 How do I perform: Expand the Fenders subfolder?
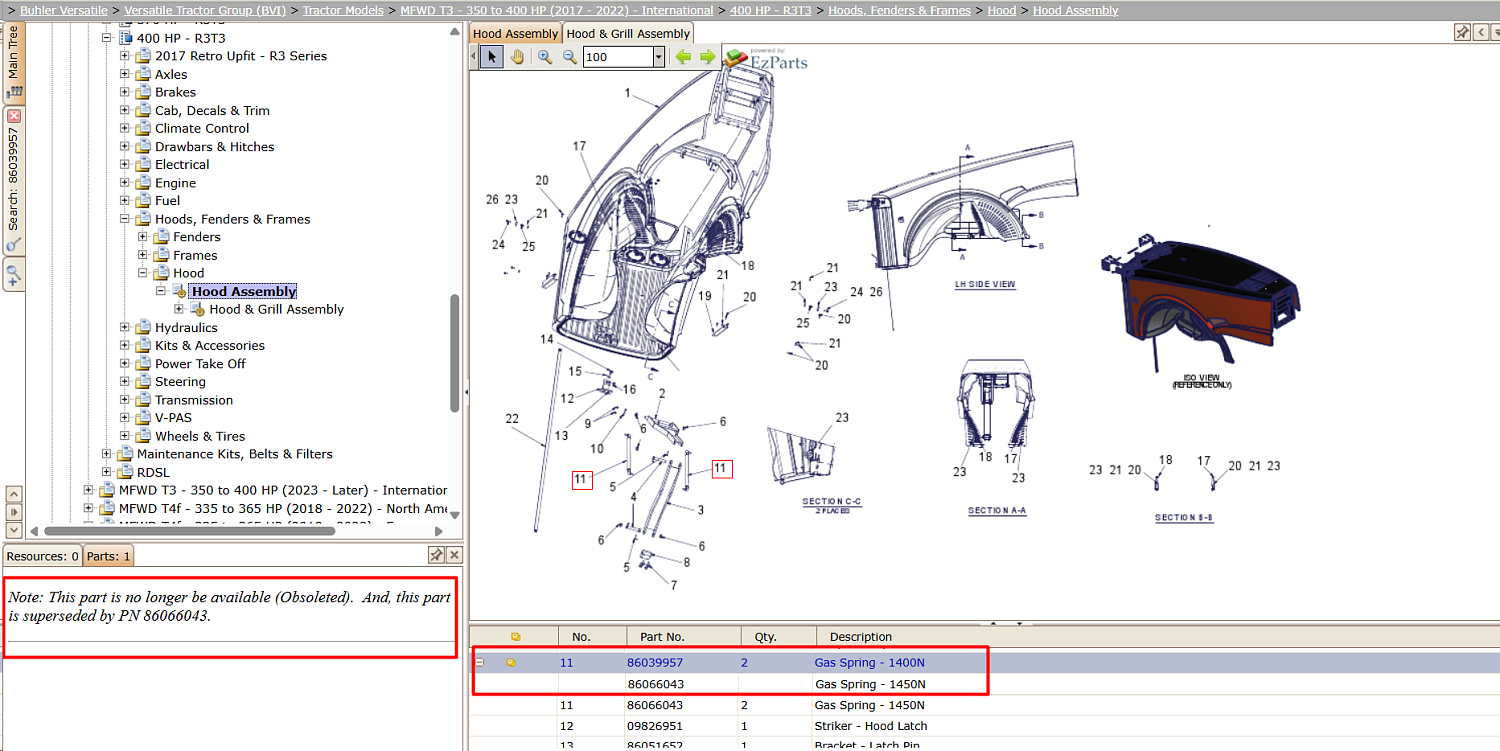tap(143, 237)
